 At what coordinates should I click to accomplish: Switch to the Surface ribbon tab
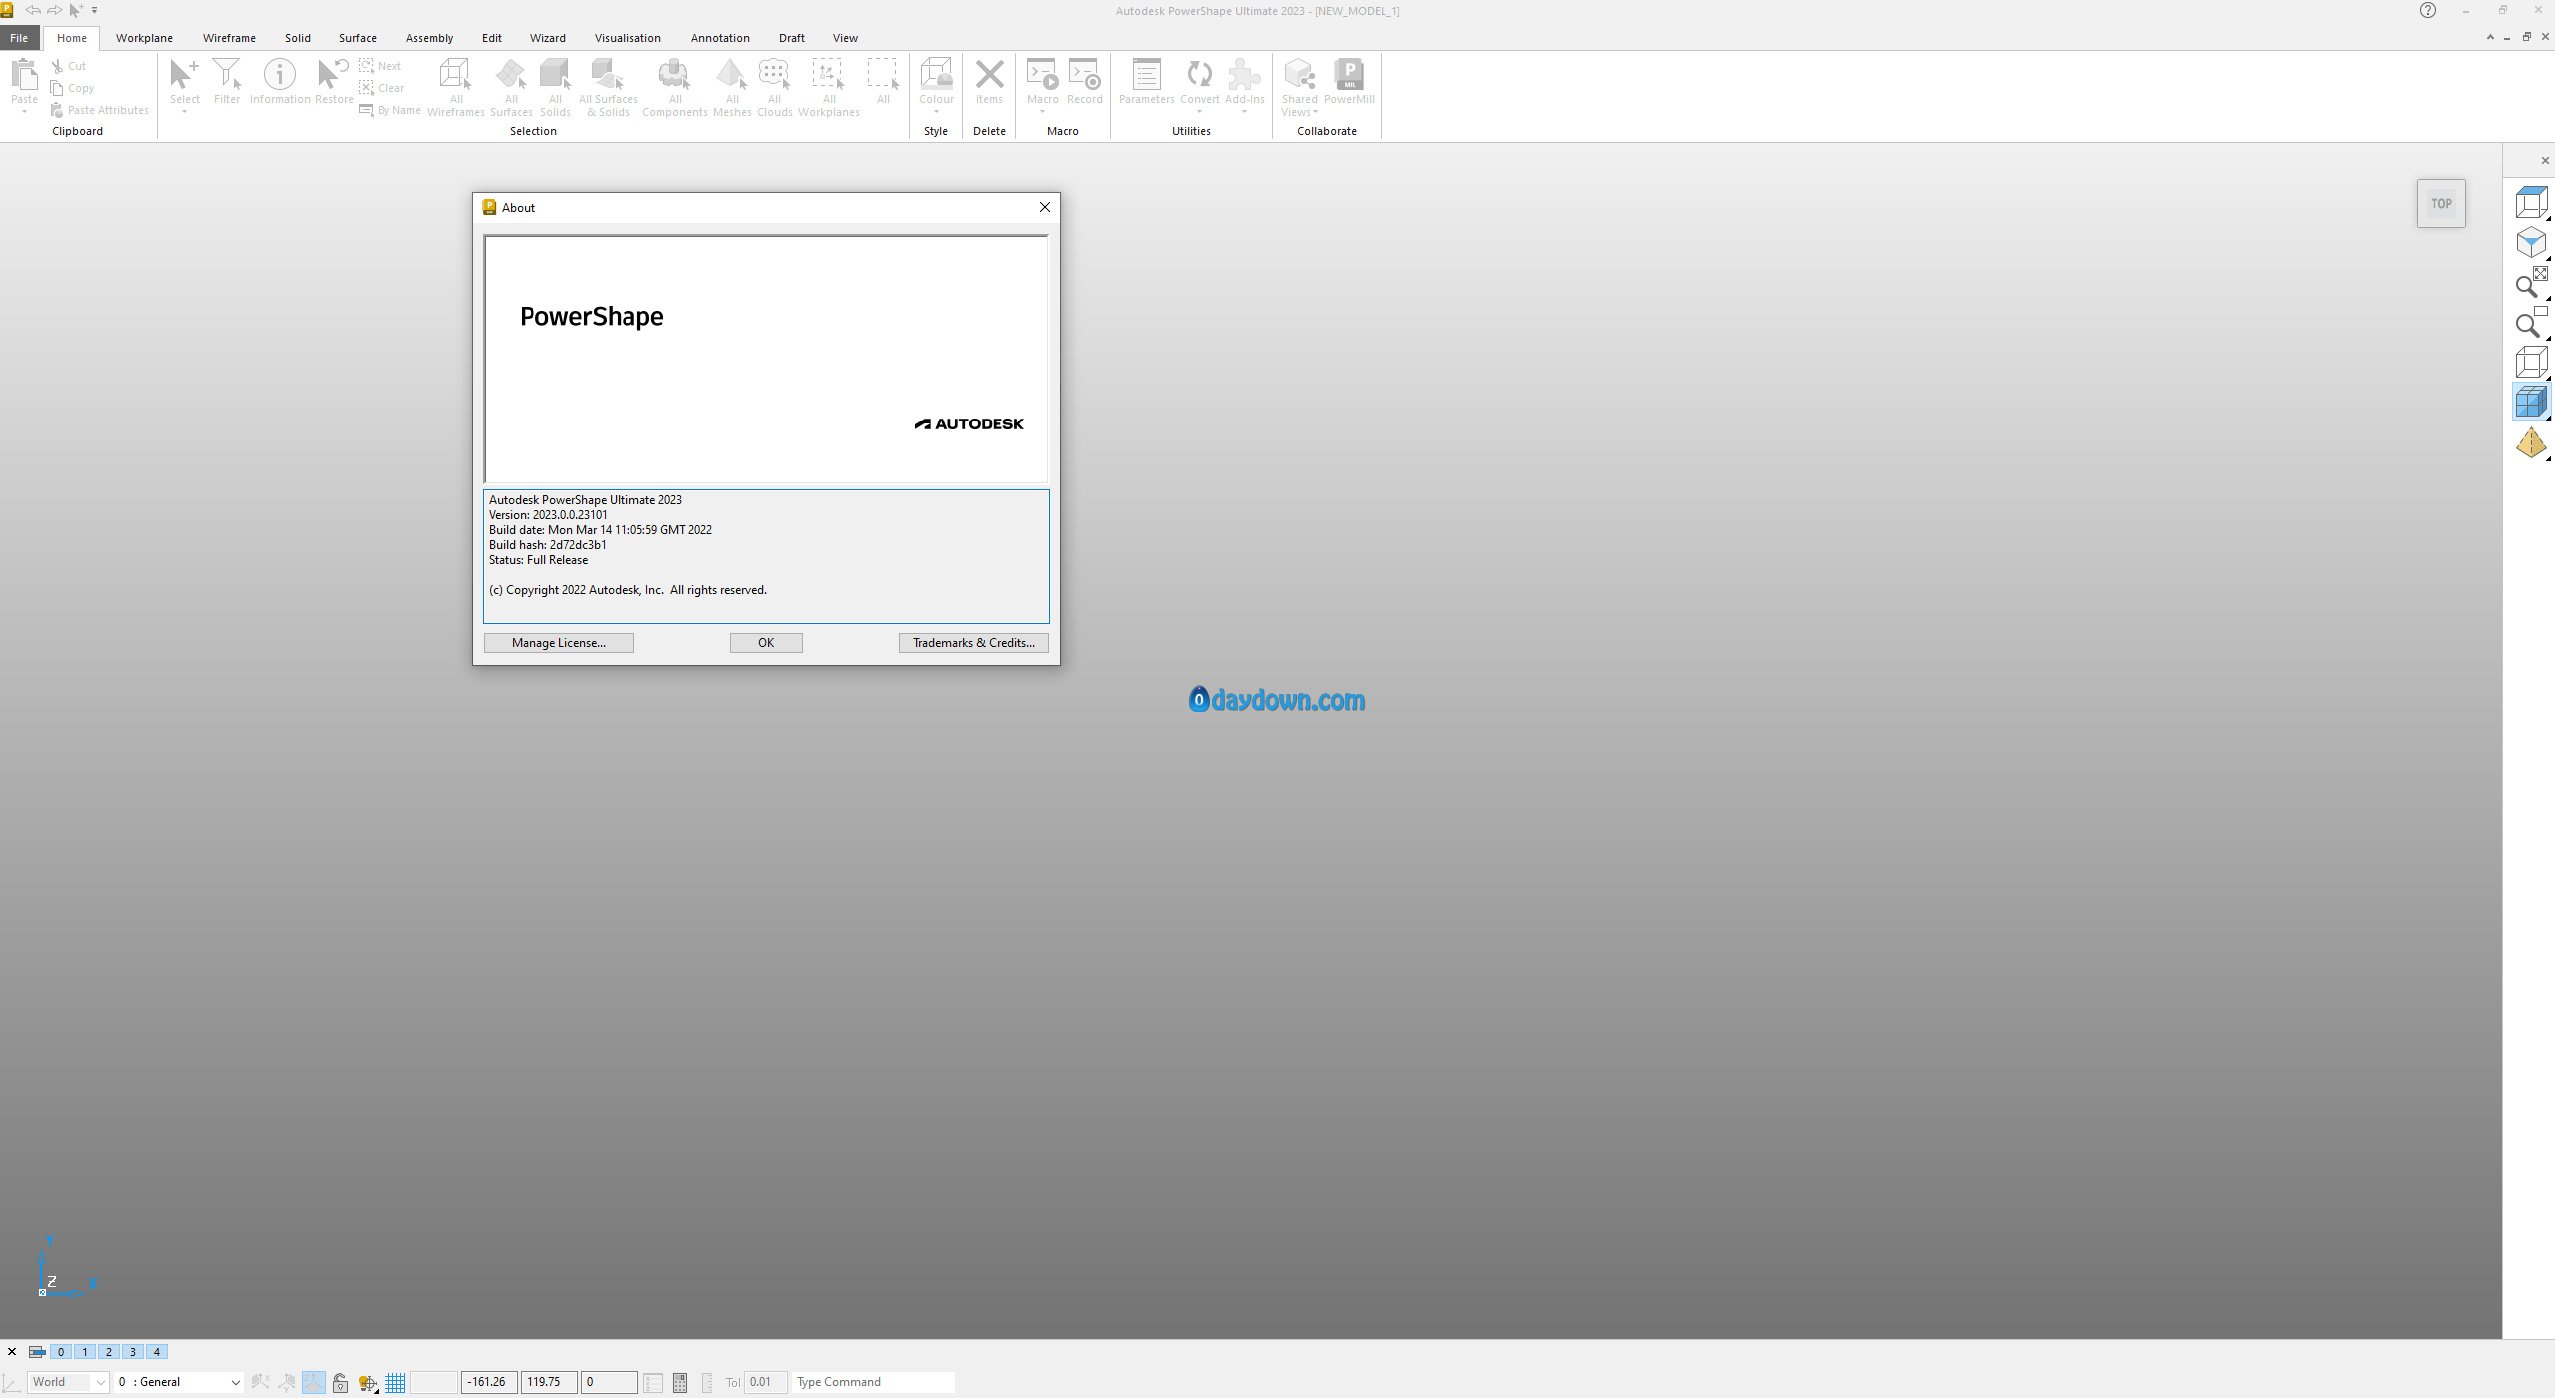(357, 38)
